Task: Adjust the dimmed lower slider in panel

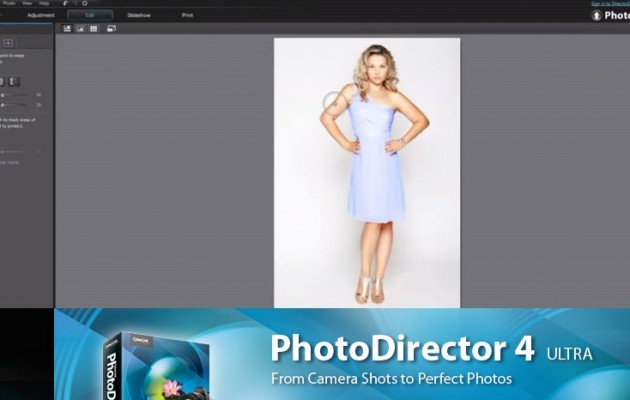Action: tap(12, 152)
